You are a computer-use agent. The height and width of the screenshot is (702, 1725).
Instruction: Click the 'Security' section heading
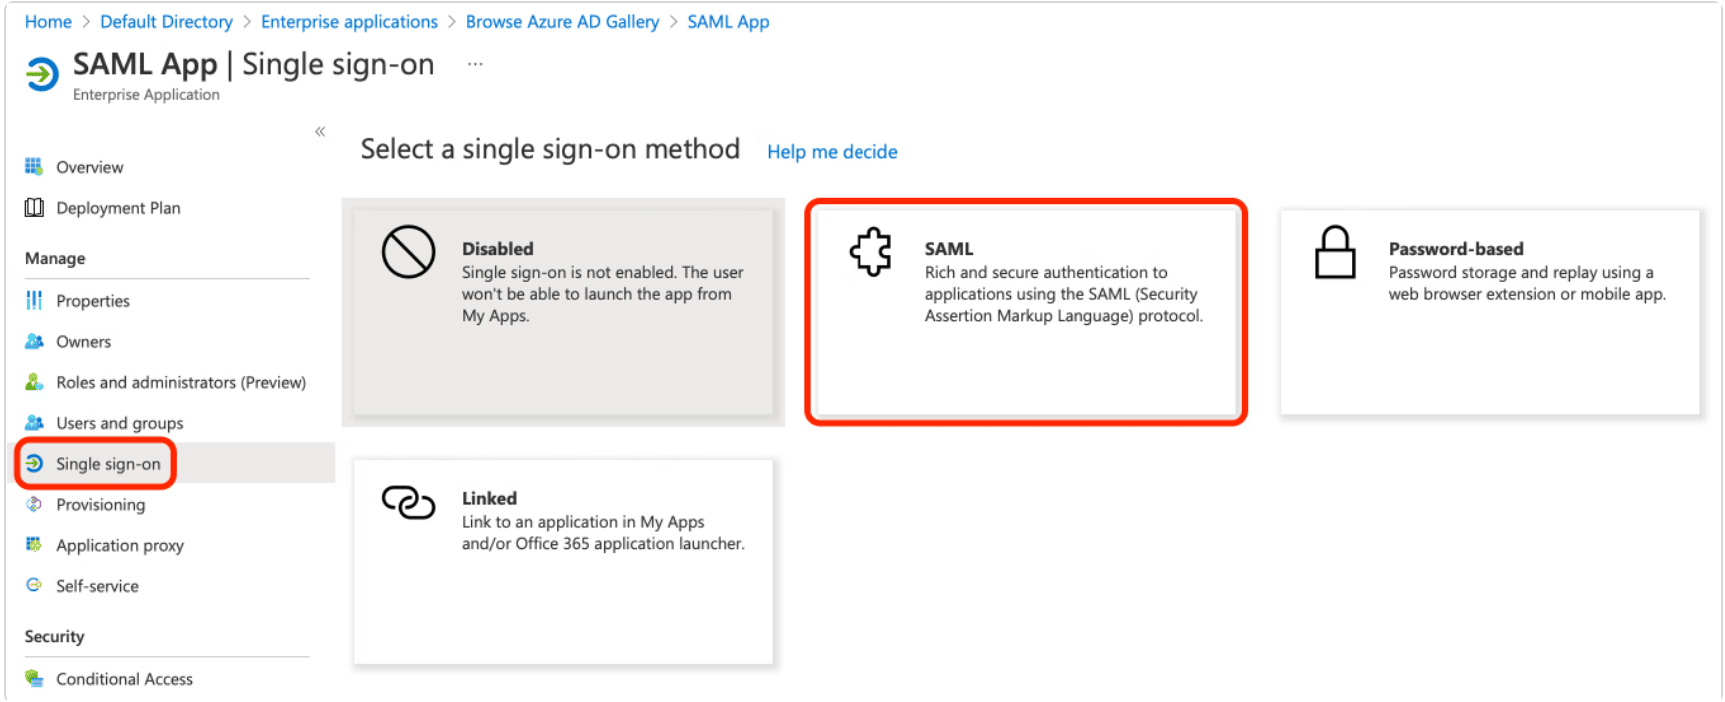point(54,636)
